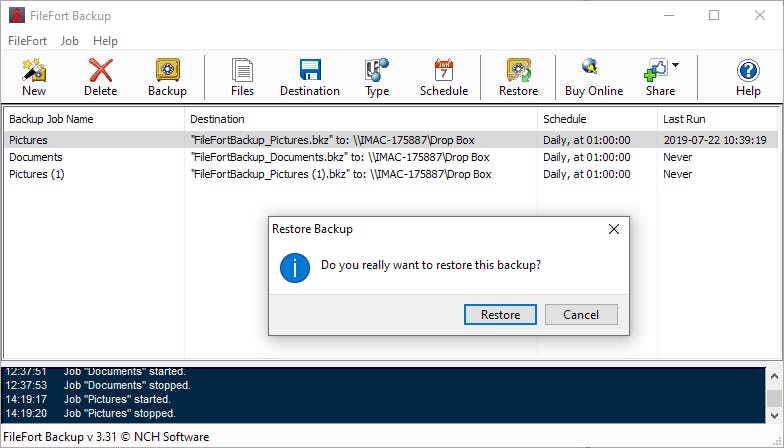Click the FileFortBackup_Pictures (1).bkz destination cell
Image resolution: width=784 pixels, height=448 pixels.
click(x=341, y=174)
